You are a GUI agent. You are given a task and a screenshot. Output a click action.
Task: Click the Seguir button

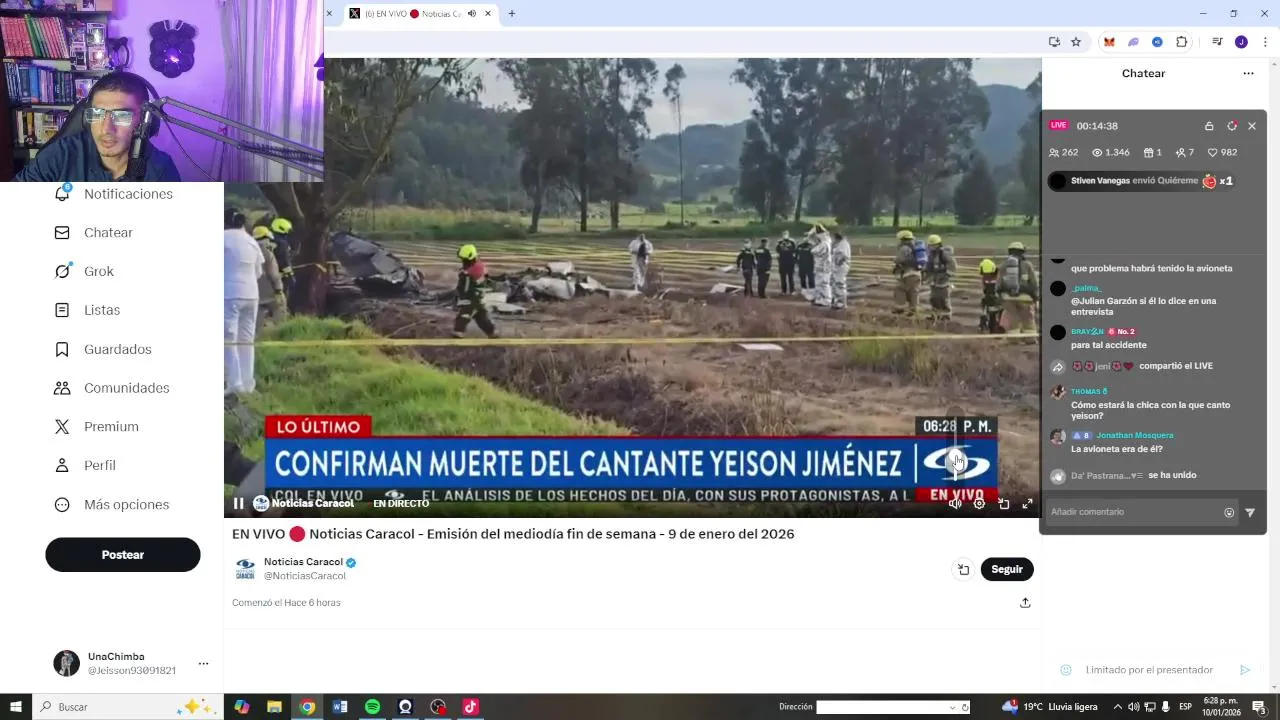click(x=1007, y=569)
